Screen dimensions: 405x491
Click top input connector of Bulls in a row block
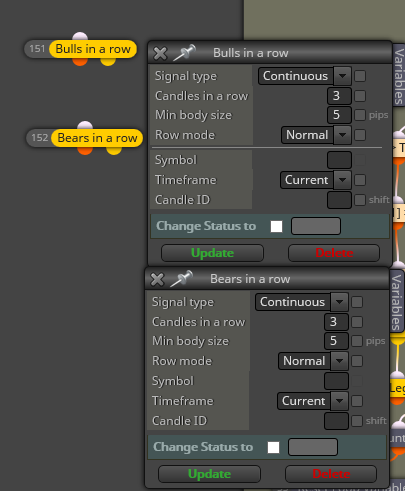tap(80, 36)
